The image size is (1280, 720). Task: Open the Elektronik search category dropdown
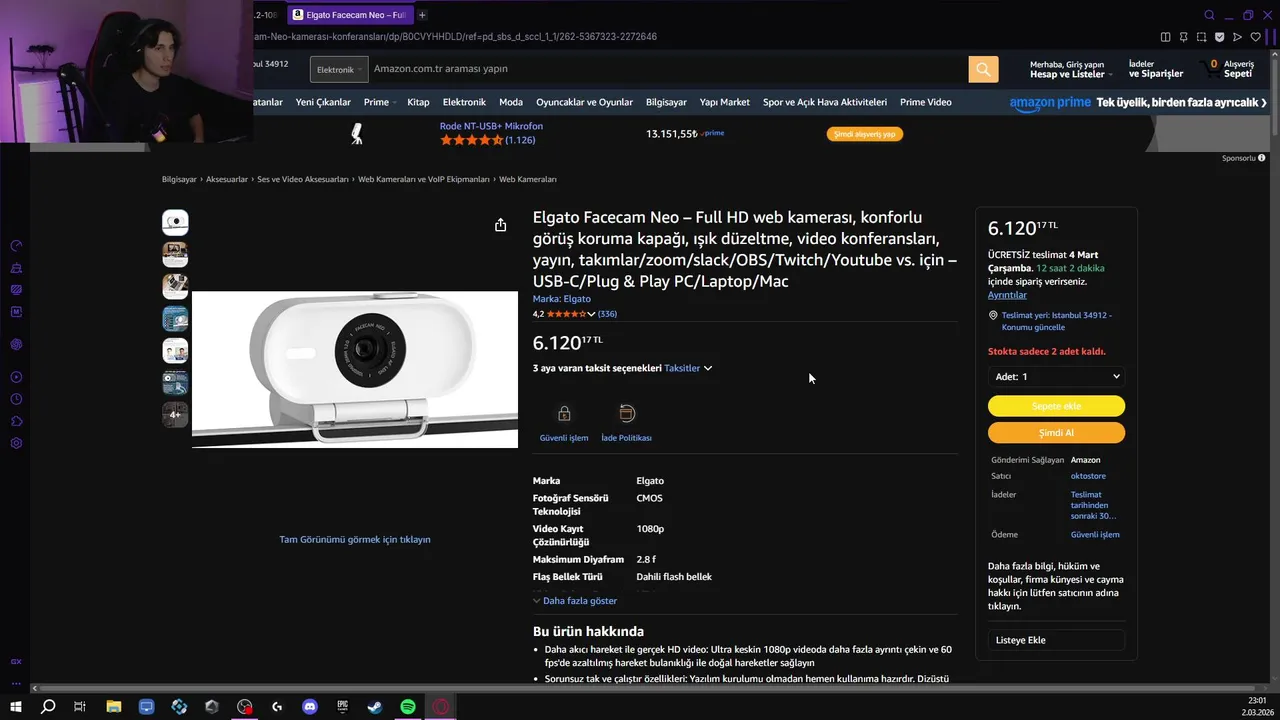(x=339, y=69)
